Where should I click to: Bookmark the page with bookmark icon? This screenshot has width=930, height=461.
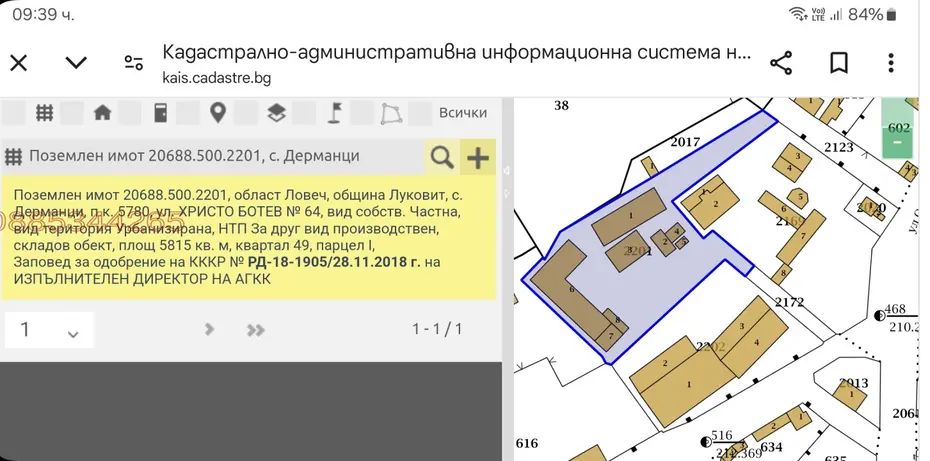point(838,62)
